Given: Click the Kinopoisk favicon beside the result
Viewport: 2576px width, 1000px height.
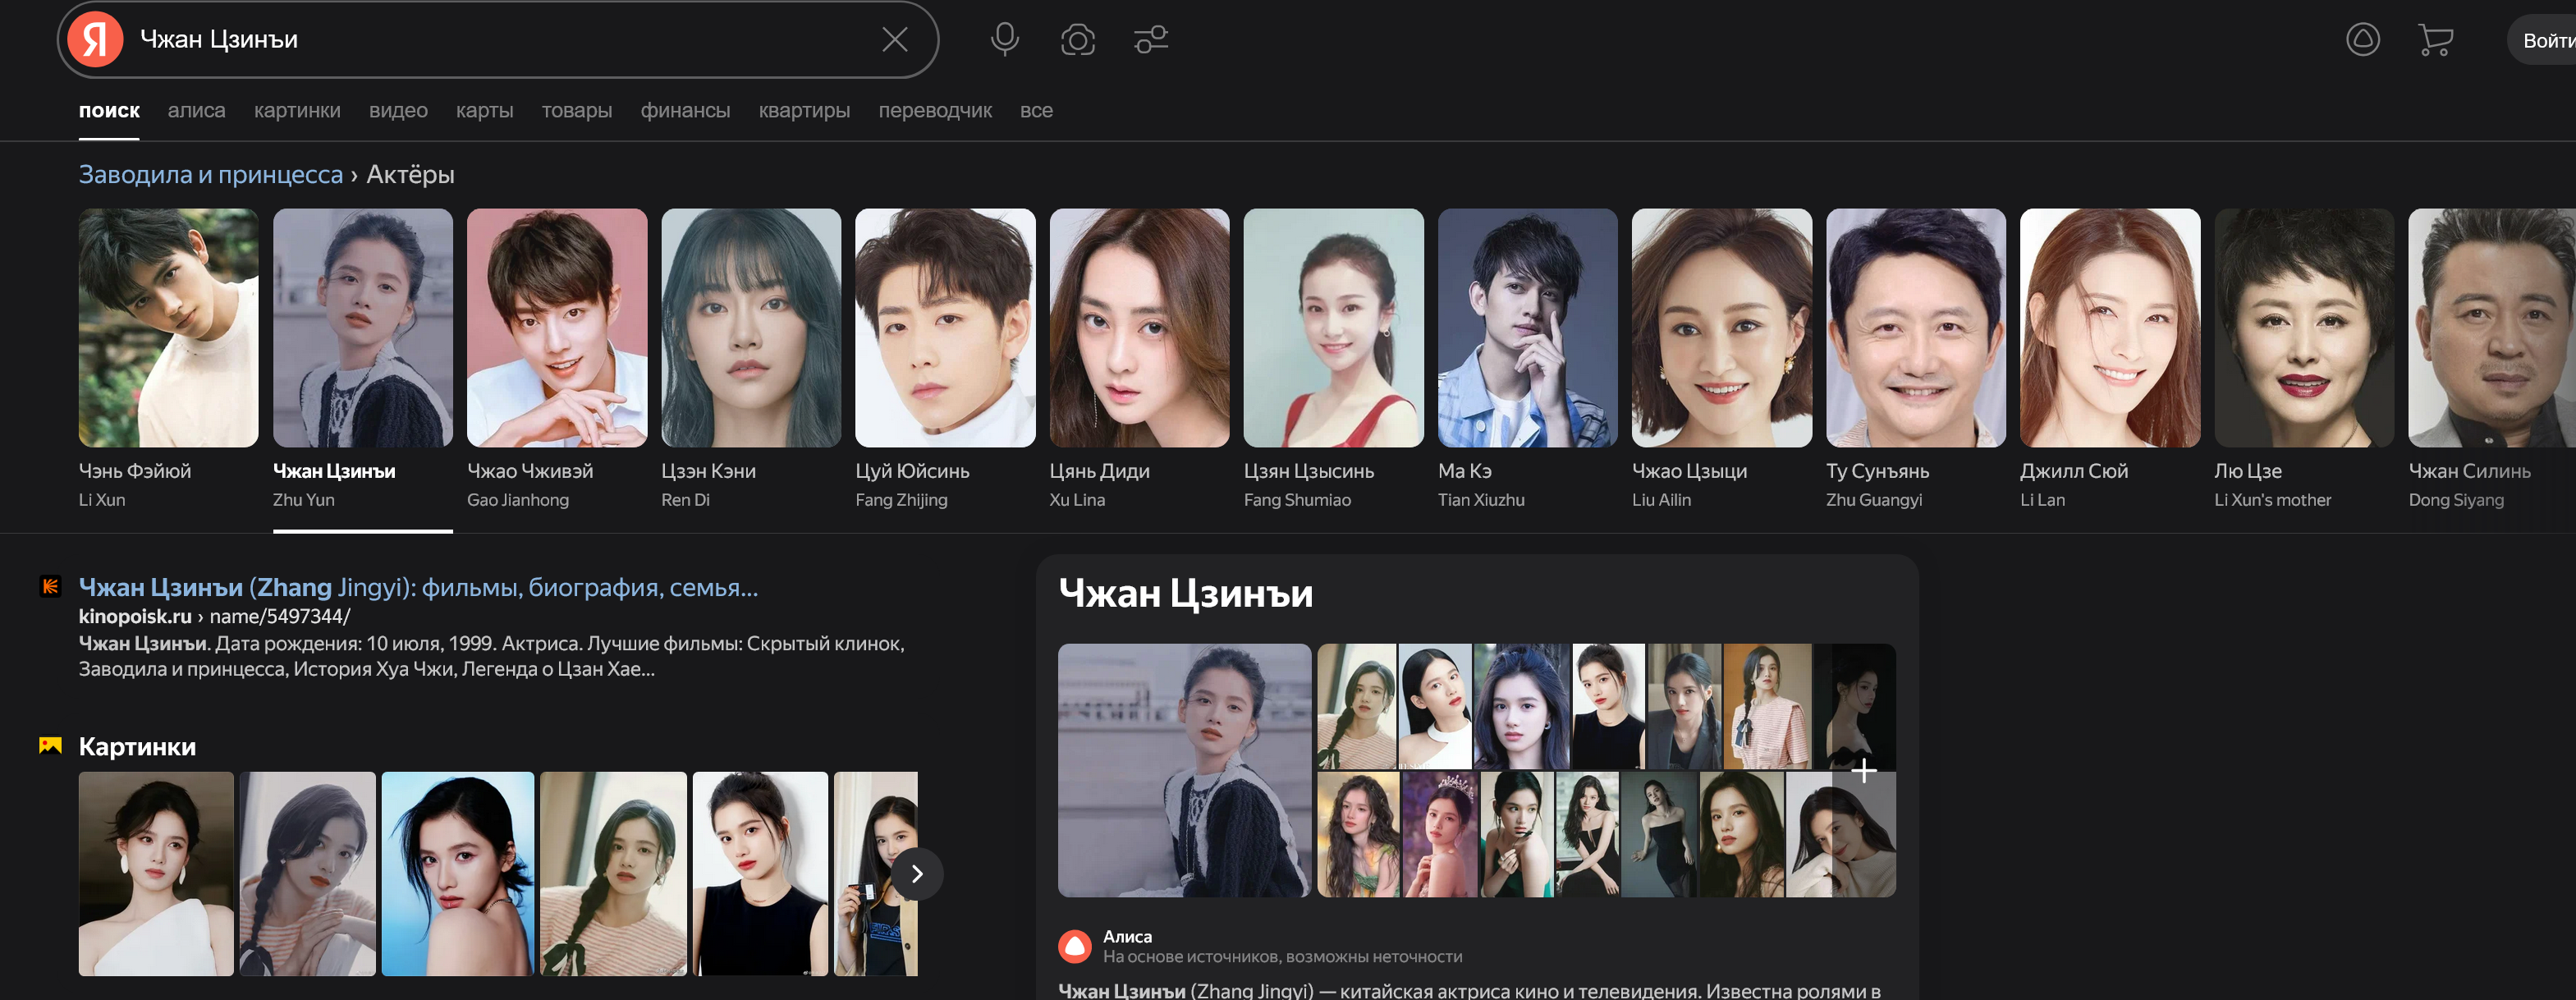Looking at the screenshot, I should (x=50, y=587).
